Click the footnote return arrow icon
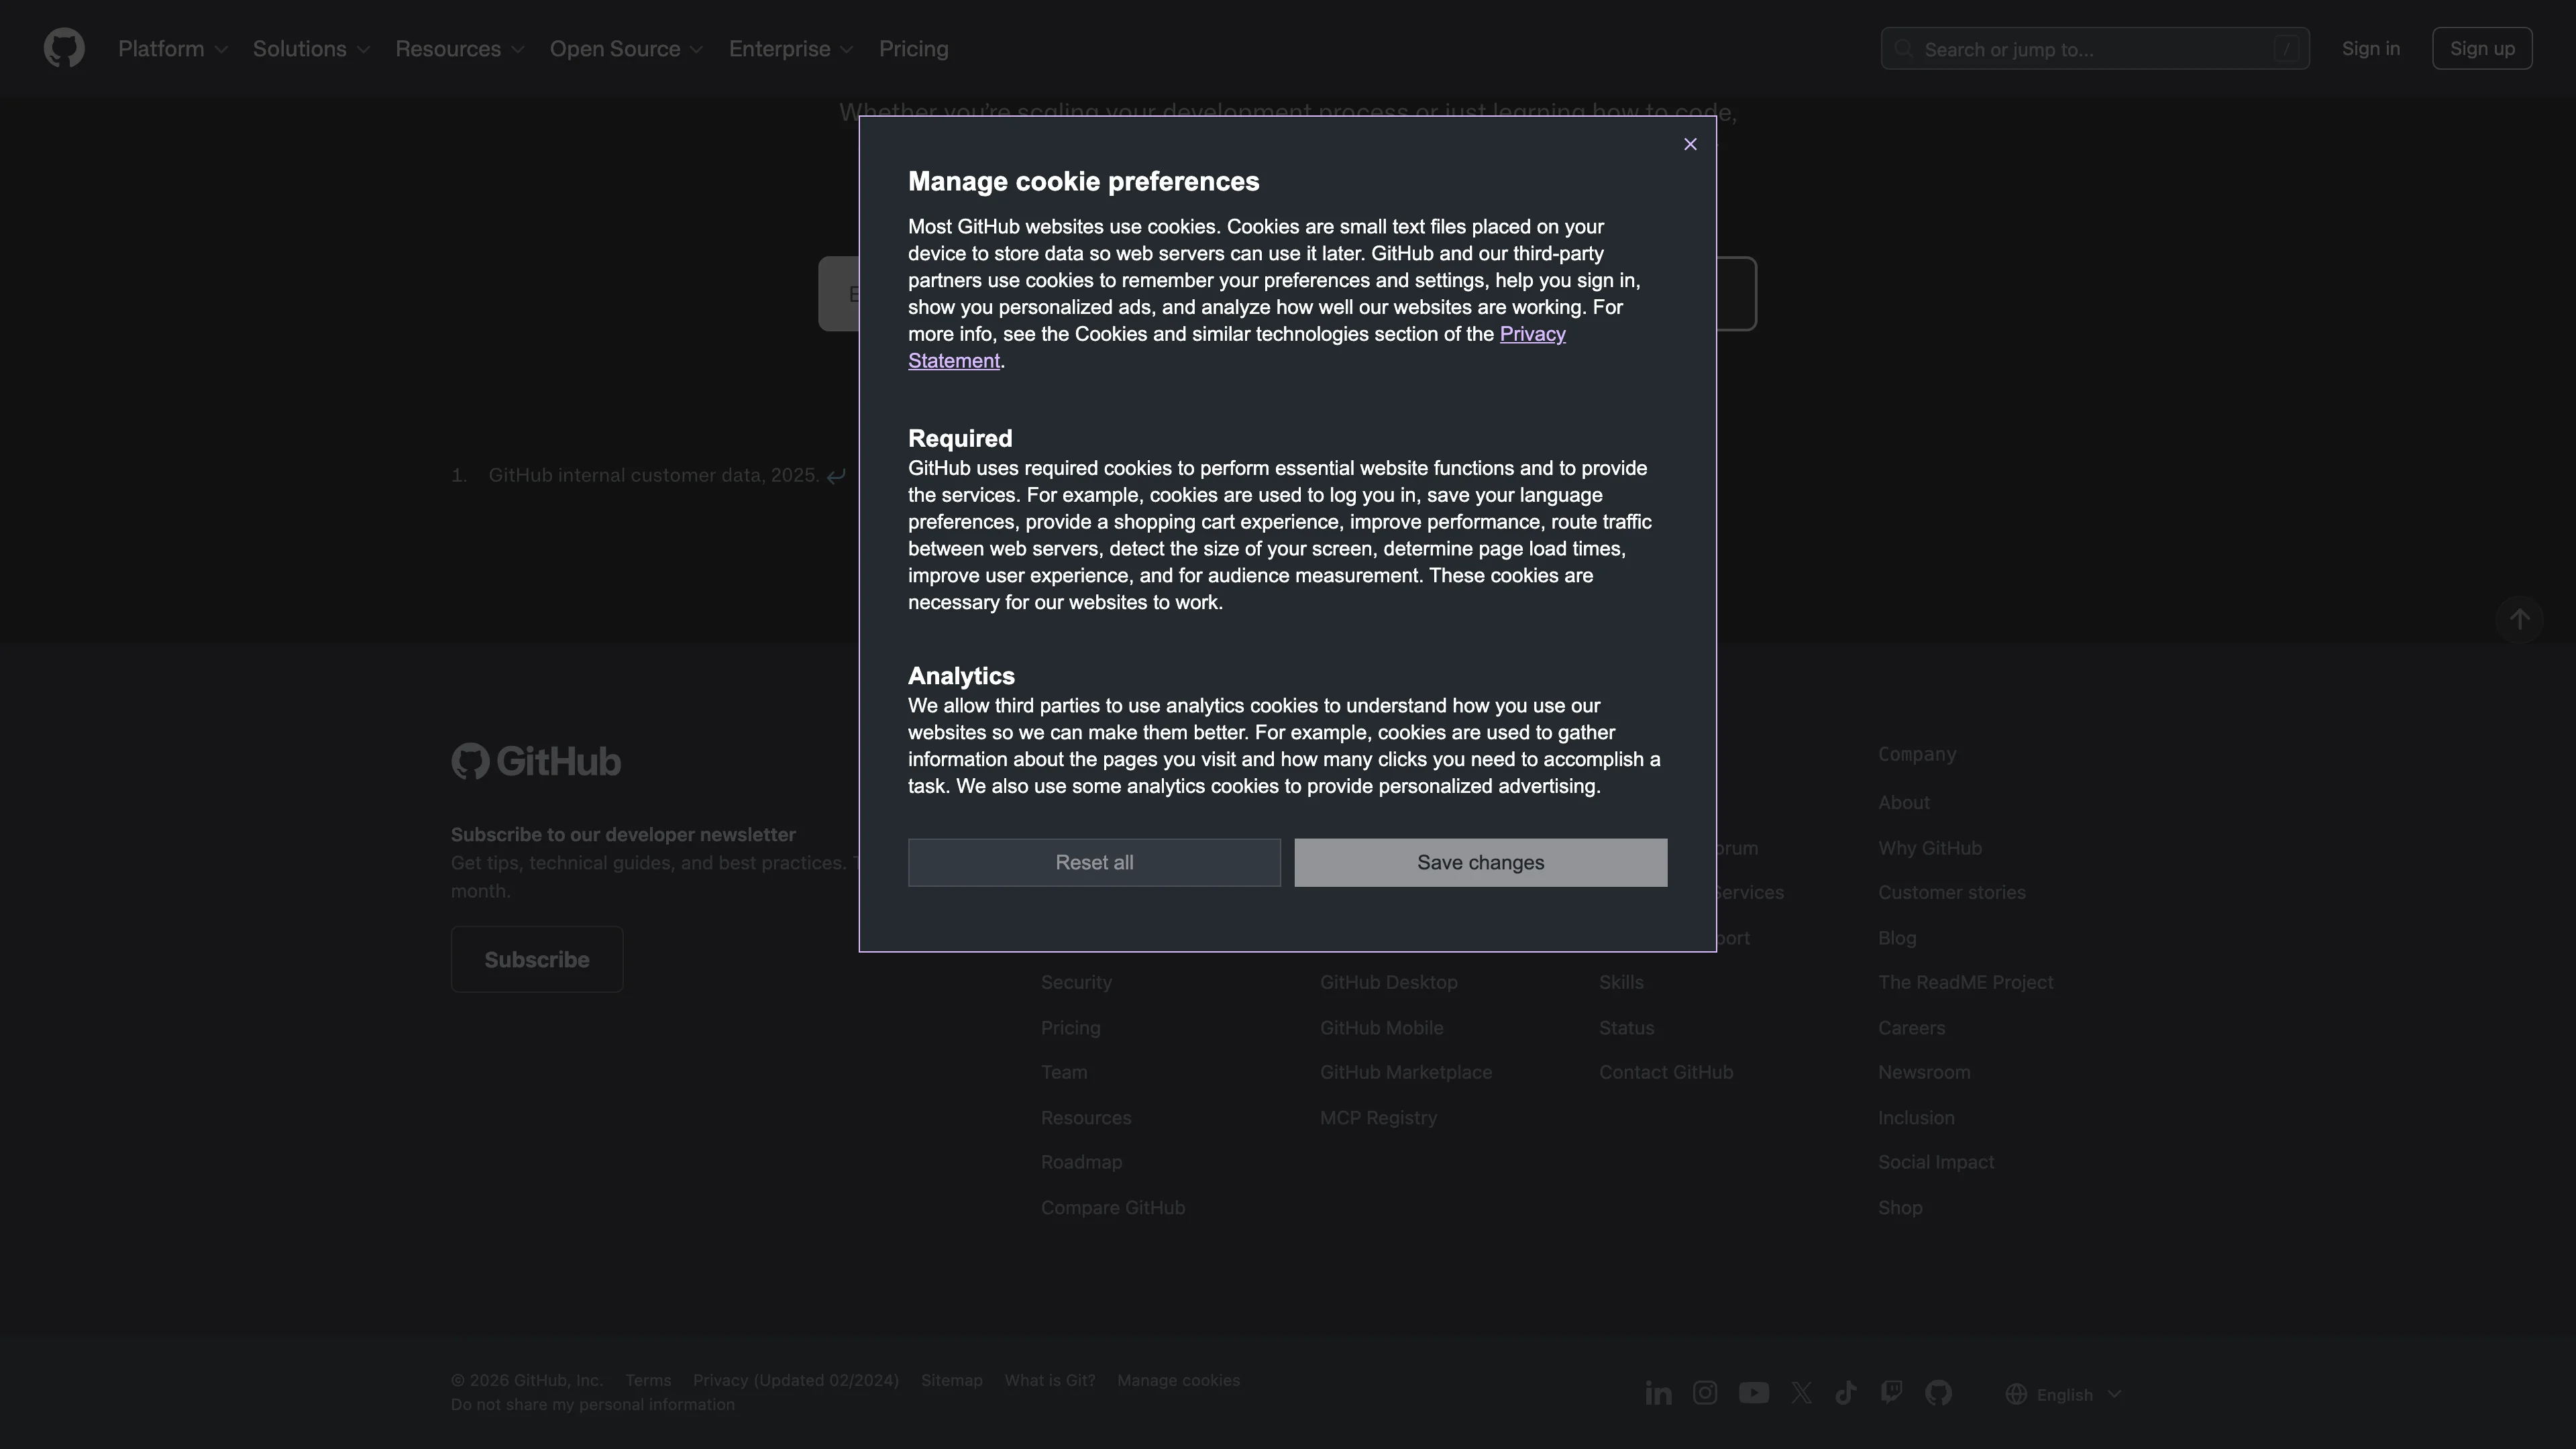The width and height of the screenshot is (2576, 1449). [836, 476]
